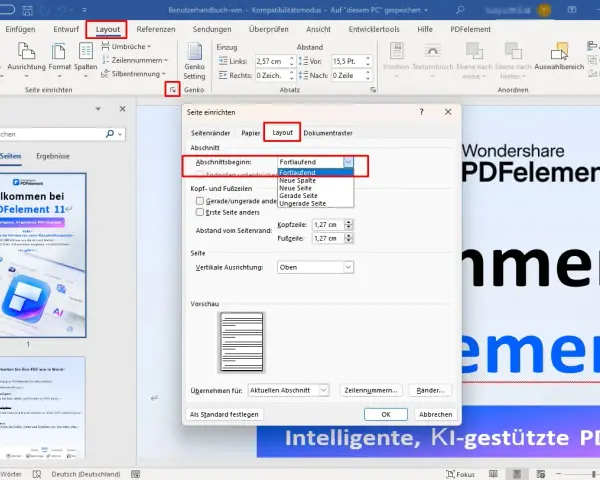The image size is (600, 480).
Task: Click the read mode view icon
Action: tap(493, 474)
